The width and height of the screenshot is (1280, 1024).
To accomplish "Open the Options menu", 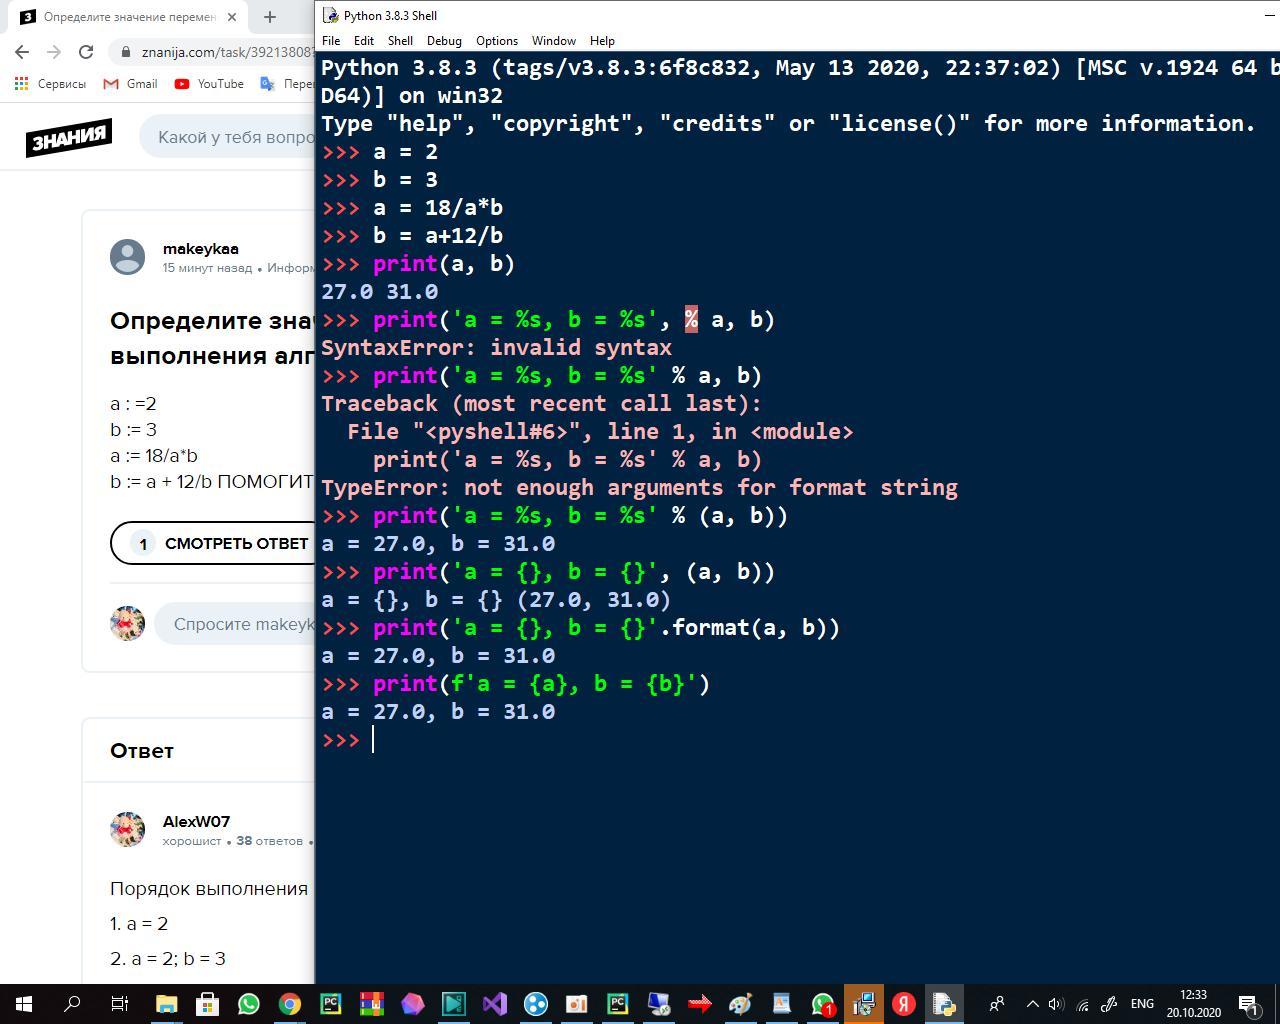I will tap(496, 41).
